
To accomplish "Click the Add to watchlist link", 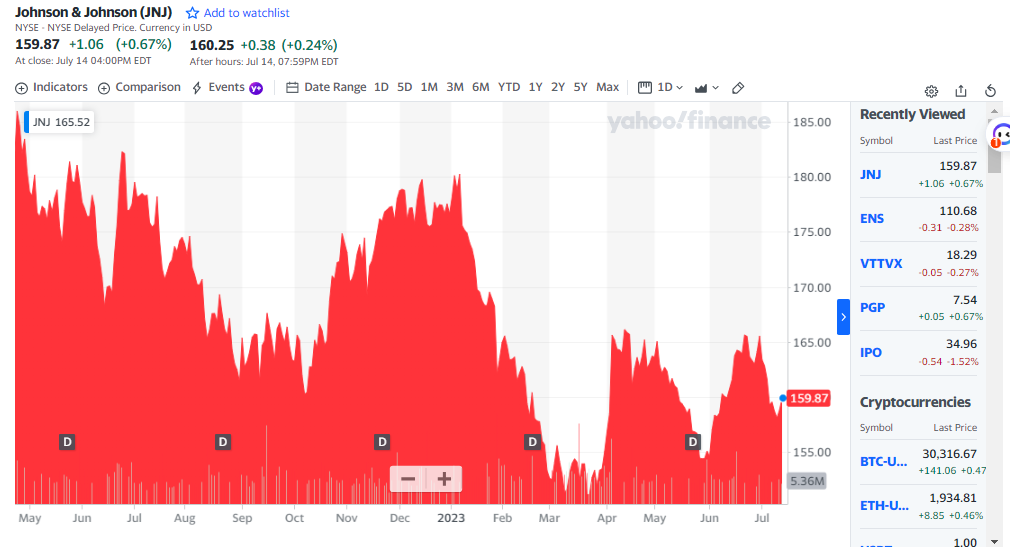I will pos(247,13).
